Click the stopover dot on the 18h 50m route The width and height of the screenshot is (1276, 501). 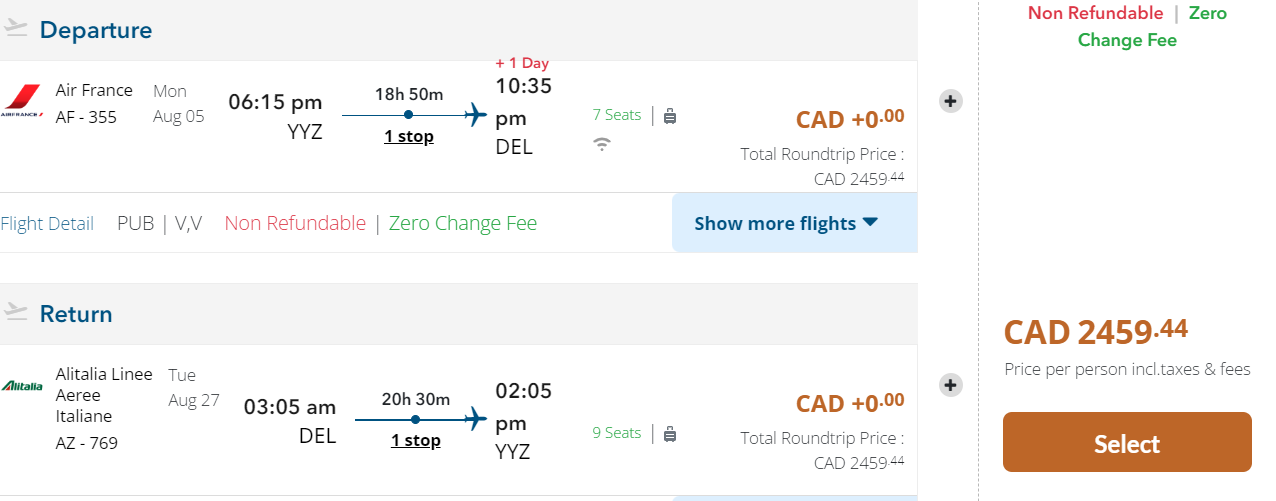click(x=408, y=115)
